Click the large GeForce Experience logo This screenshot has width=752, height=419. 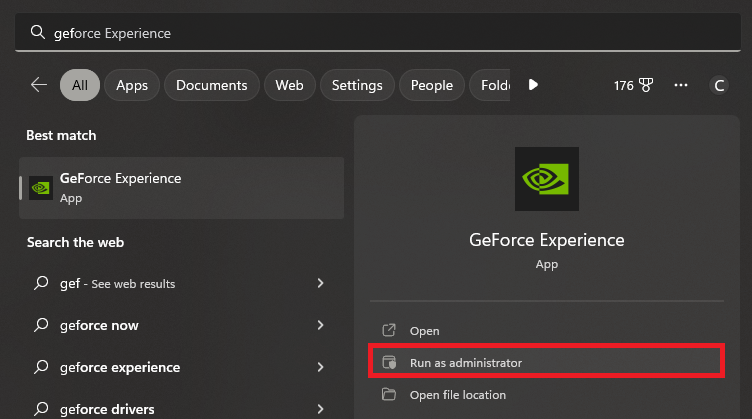[x=546, y=179]
